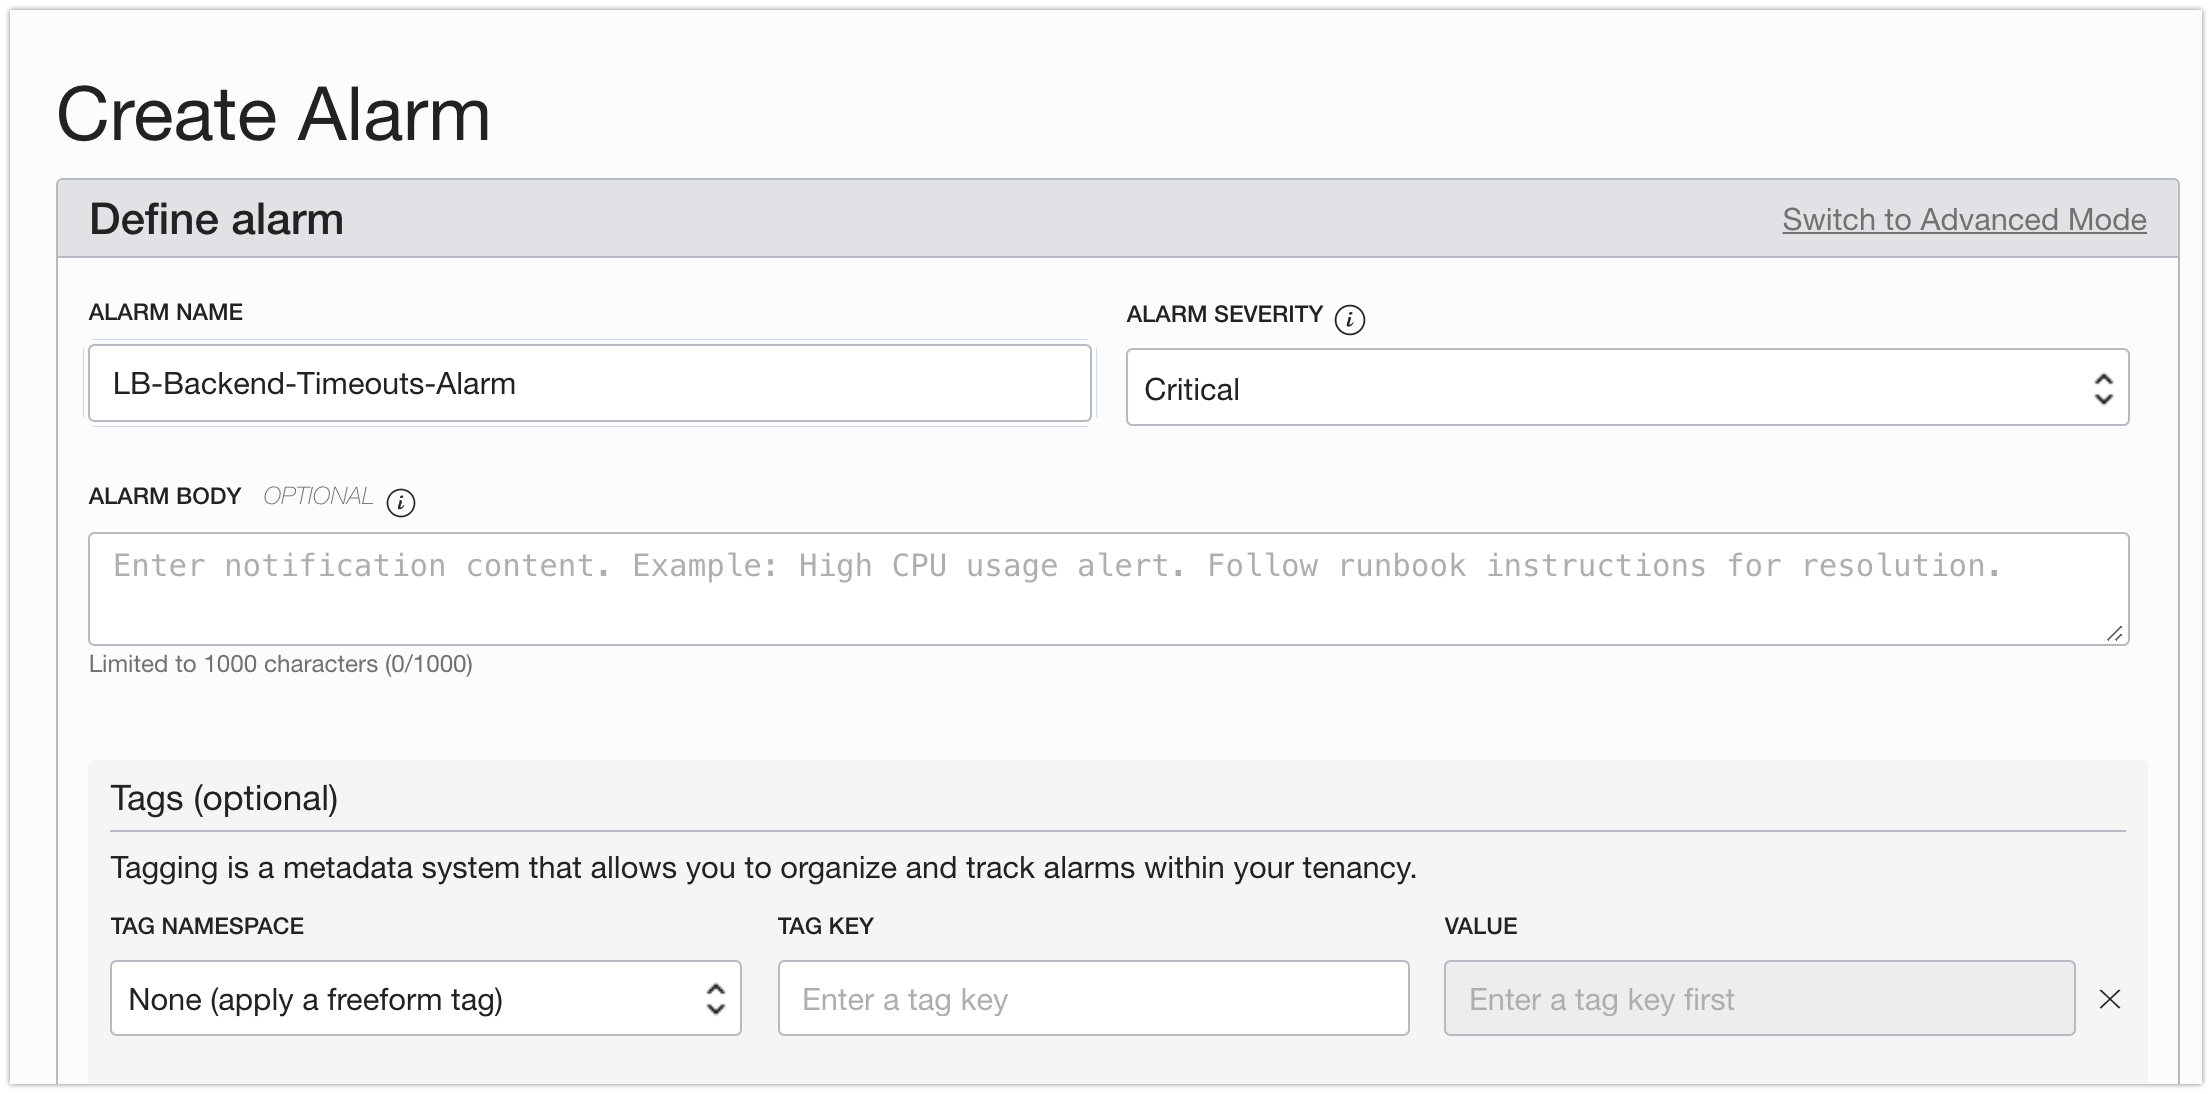Select the LB-Backend-Timeouts-Alarm name field

tap(589, 383)
